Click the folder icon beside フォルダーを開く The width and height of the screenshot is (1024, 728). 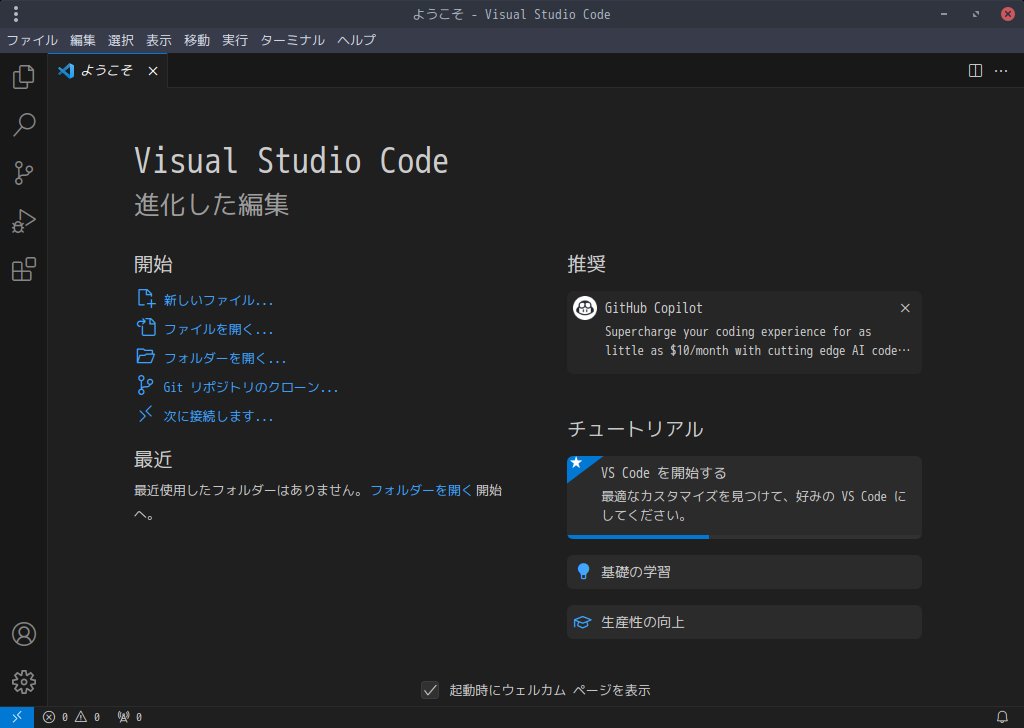tap(146, 356)
